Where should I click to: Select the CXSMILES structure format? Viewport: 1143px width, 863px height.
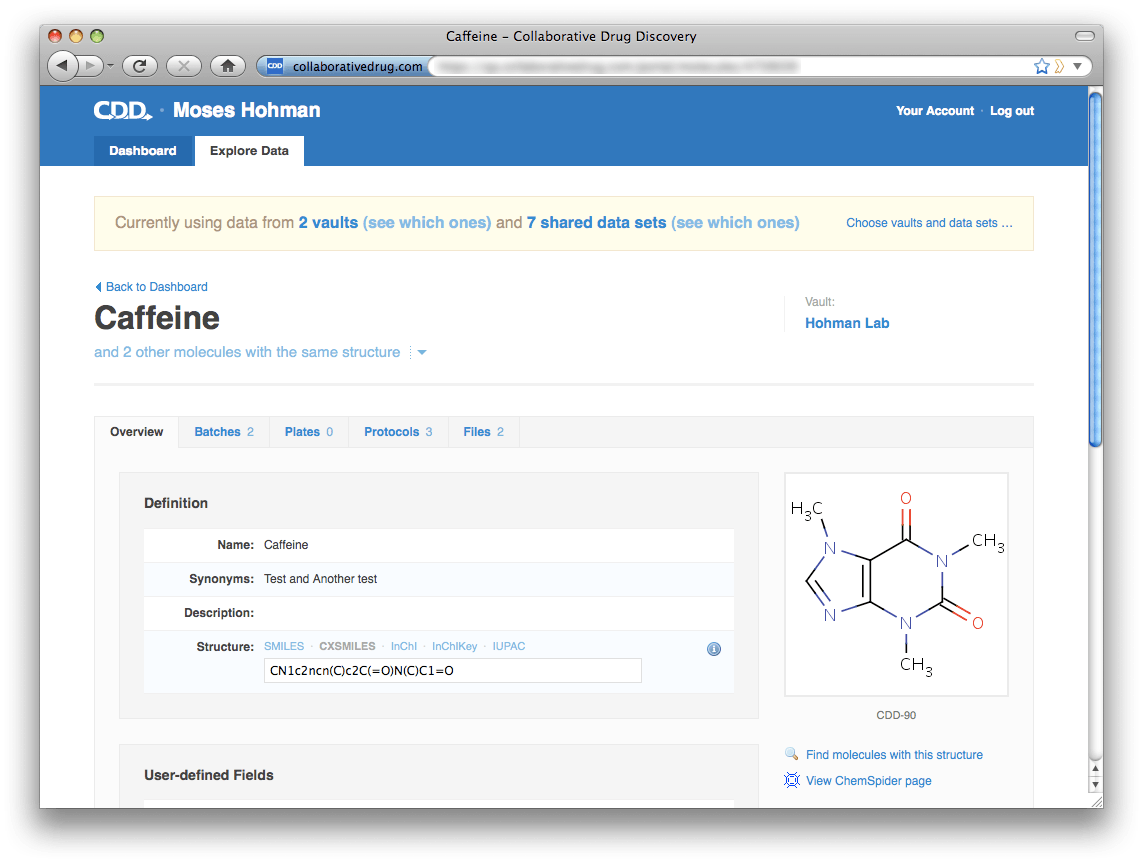347,647
